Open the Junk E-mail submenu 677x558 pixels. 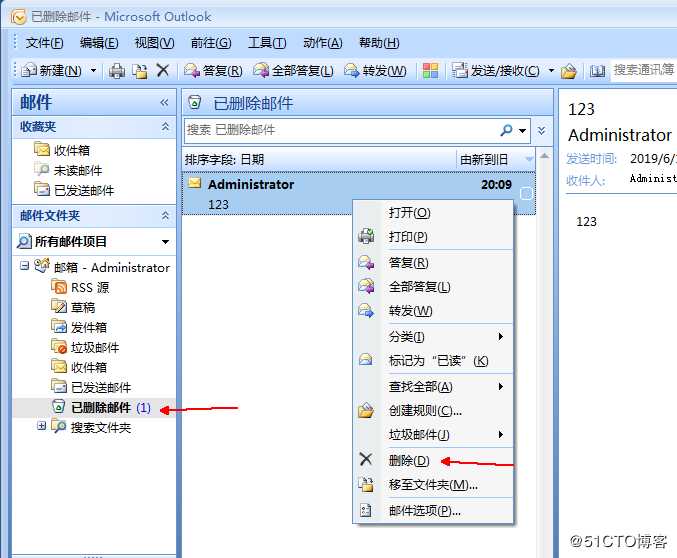click(434, 434)
